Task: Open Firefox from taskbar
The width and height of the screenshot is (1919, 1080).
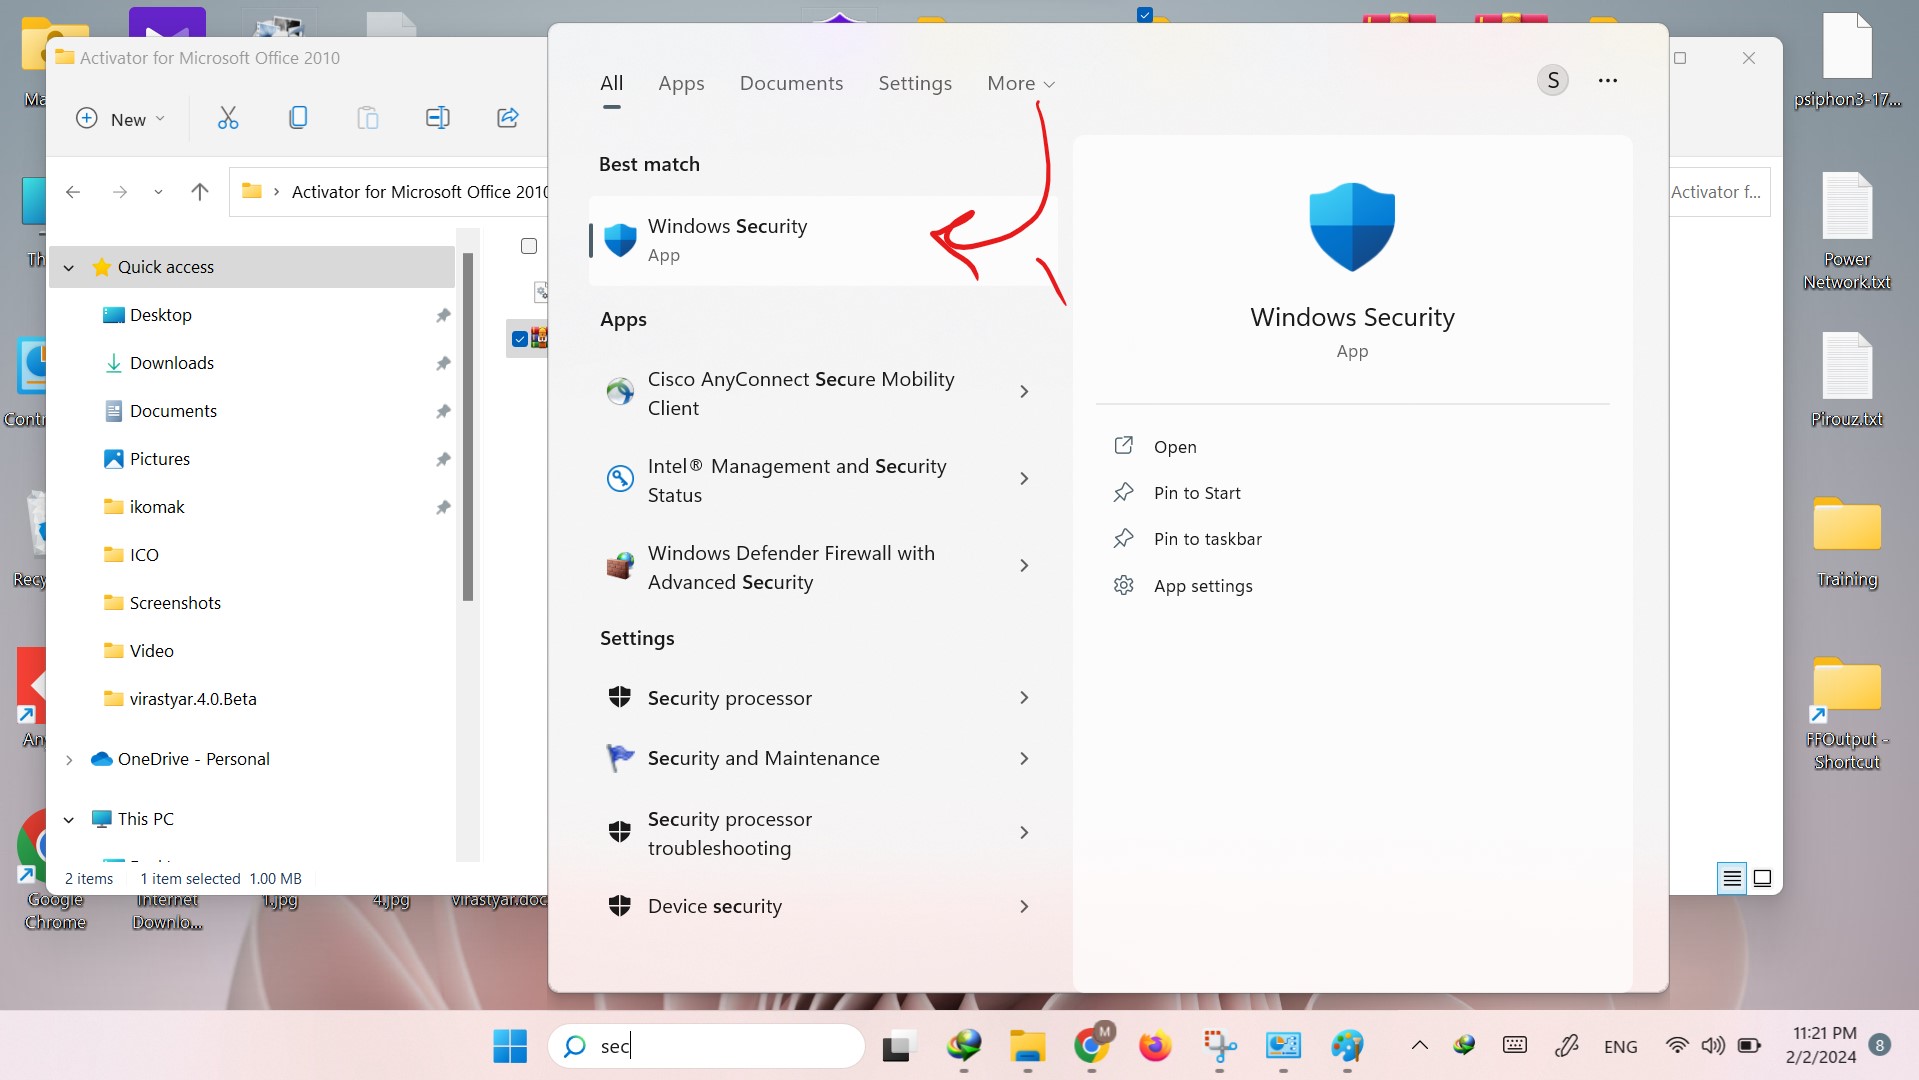Action: click(1155, 1046)
